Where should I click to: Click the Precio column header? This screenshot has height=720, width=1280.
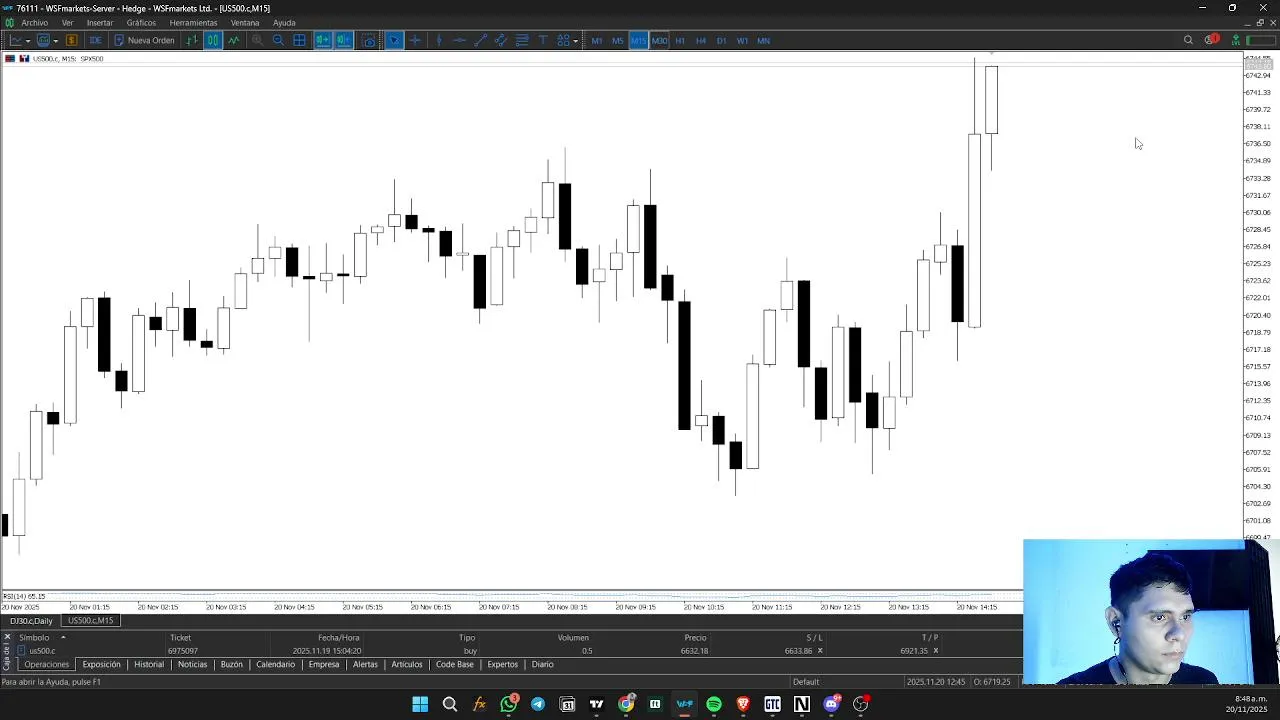pos(695,638)
